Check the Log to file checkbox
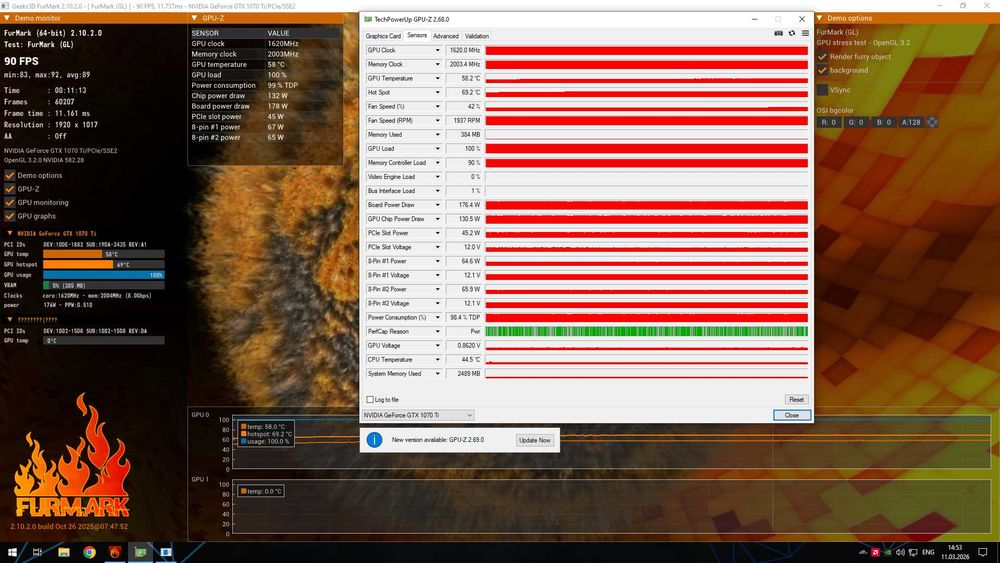Screen dimensions: 1000x563 (x=370, y=399)
